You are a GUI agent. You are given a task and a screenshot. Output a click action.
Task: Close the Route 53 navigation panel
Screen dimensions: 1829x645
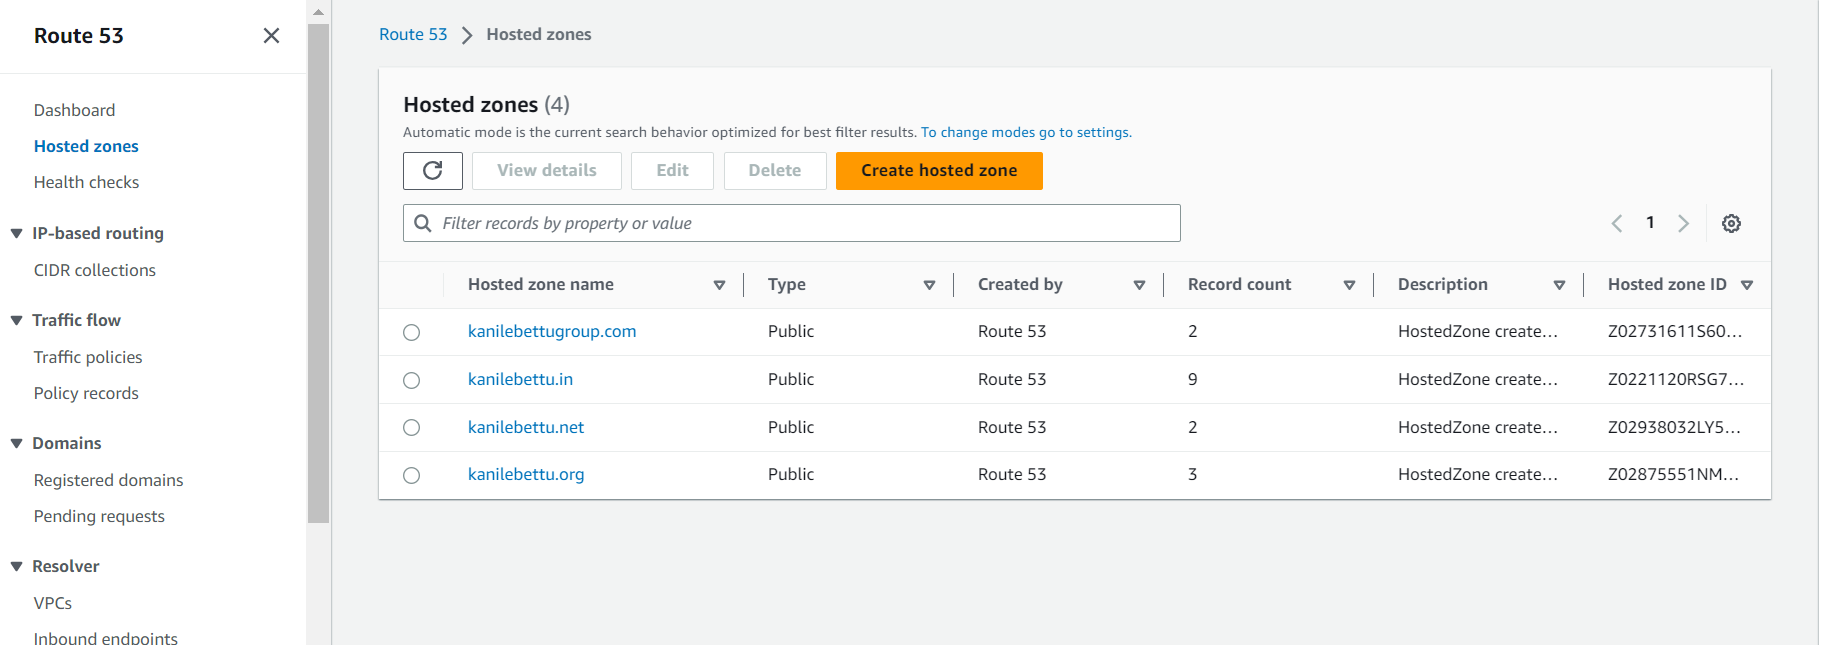[x=271, y=36]
